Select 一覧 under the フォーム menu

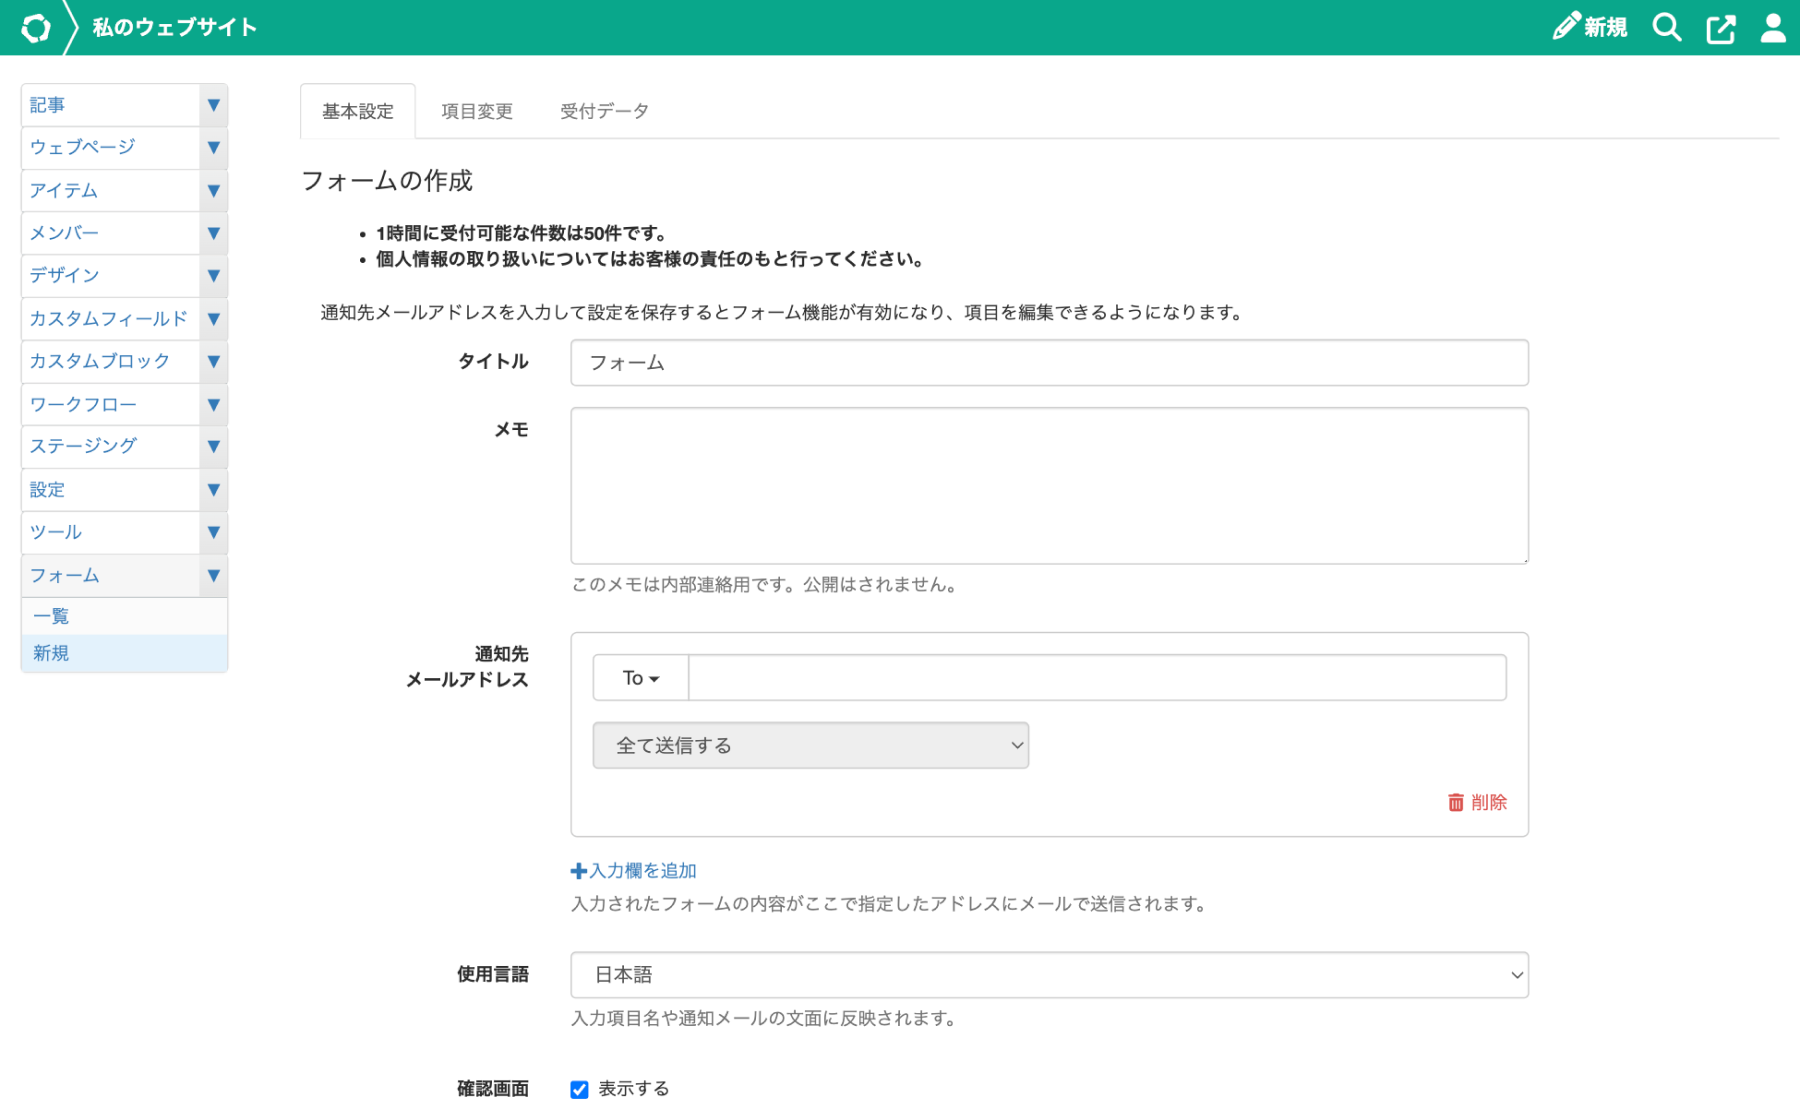click(51, 616)
